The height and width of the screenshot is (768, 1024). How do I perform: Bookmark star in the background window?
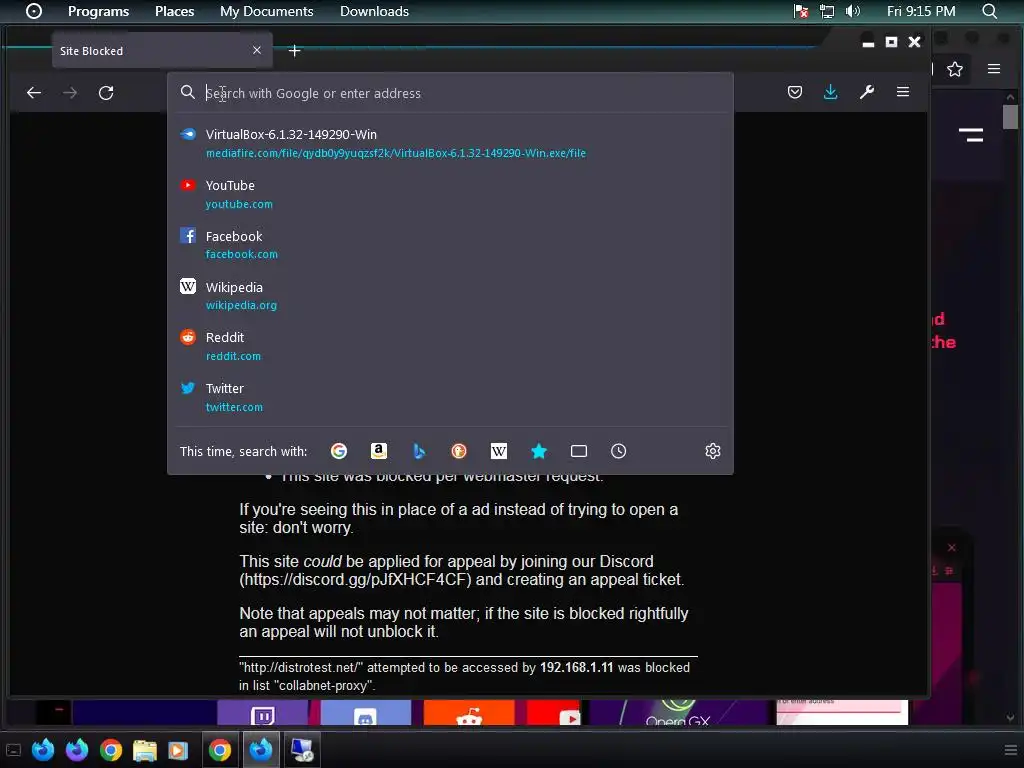tap(955, 69)
